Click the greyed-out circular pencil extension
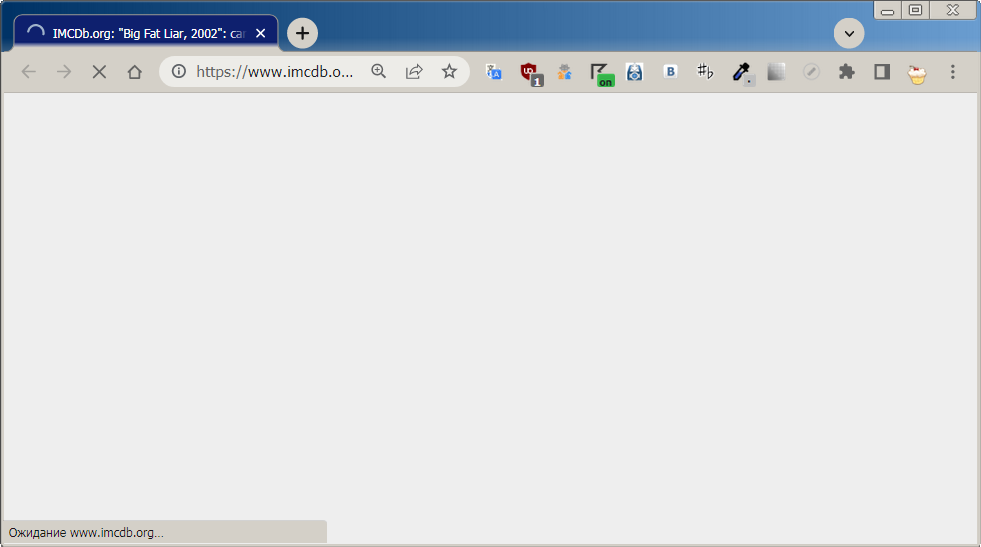 point(811,72)
